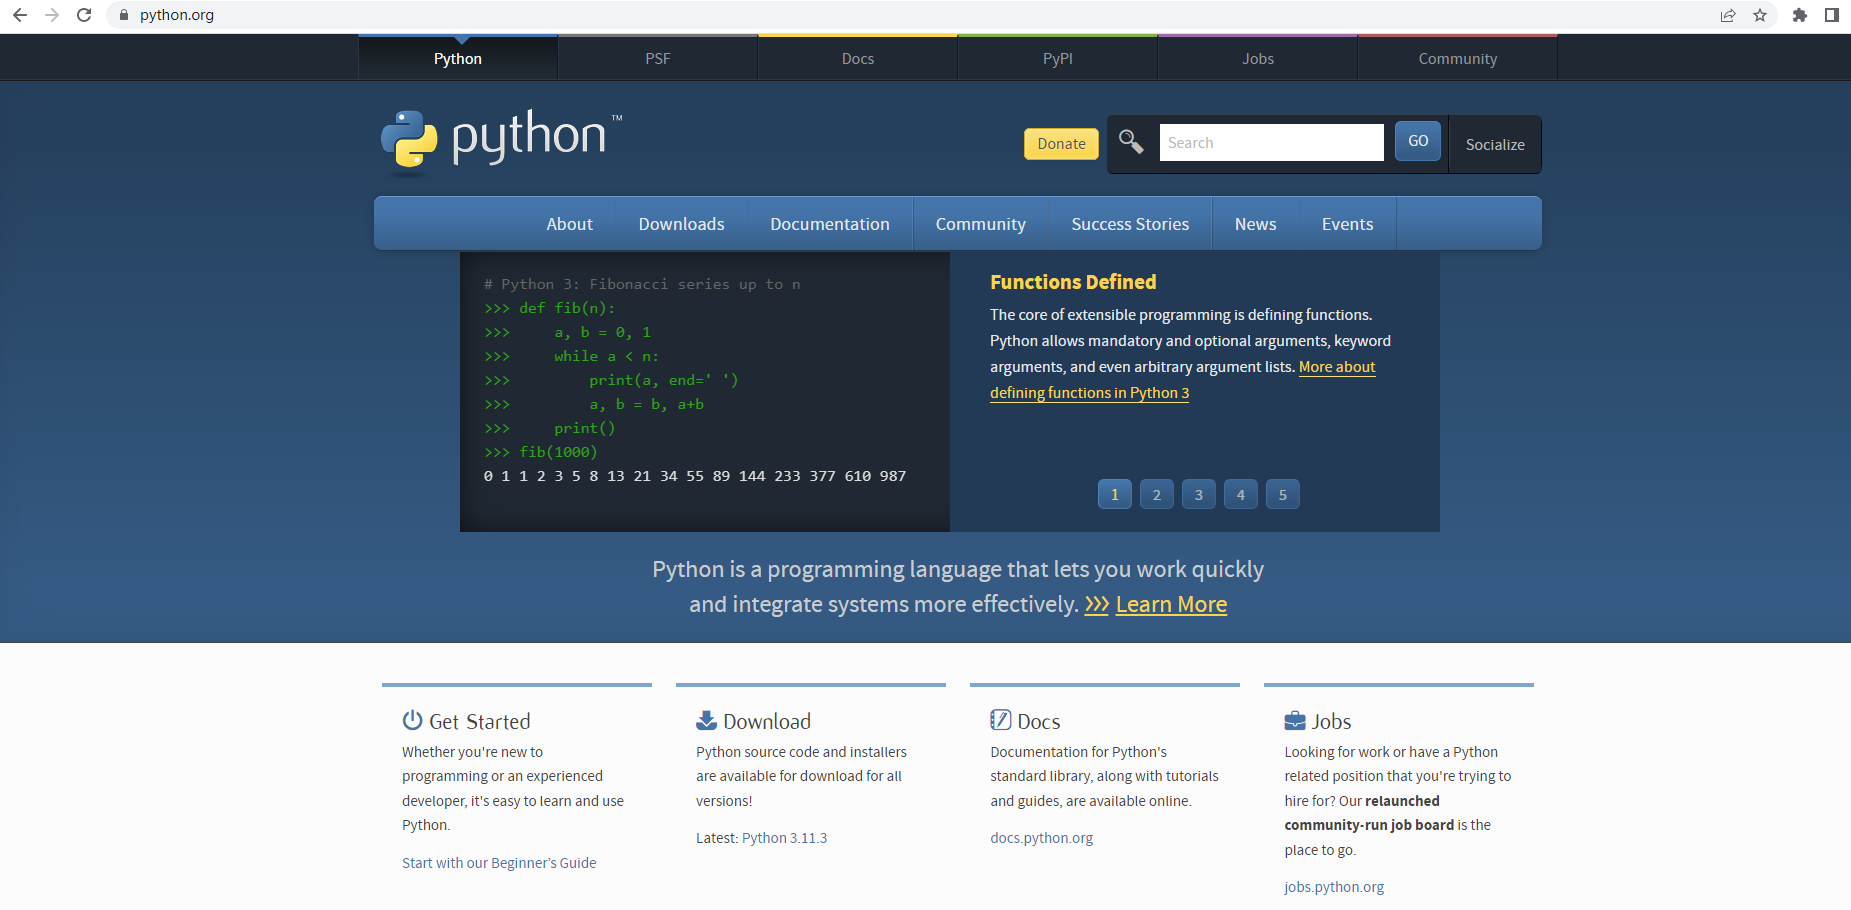Visit the jobs.python.org link
The image size is (1851, 910).
pos(1334,887)
